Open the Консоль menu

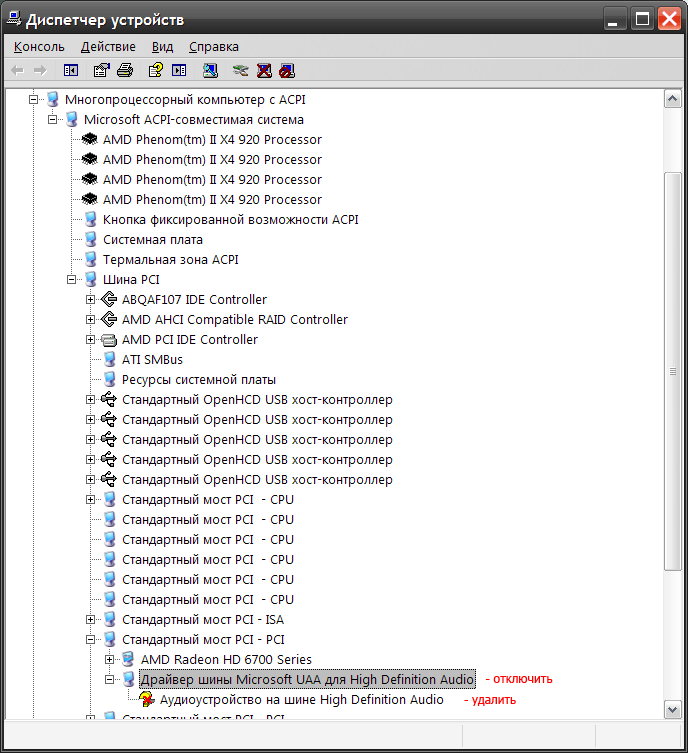tap(39, 47)
